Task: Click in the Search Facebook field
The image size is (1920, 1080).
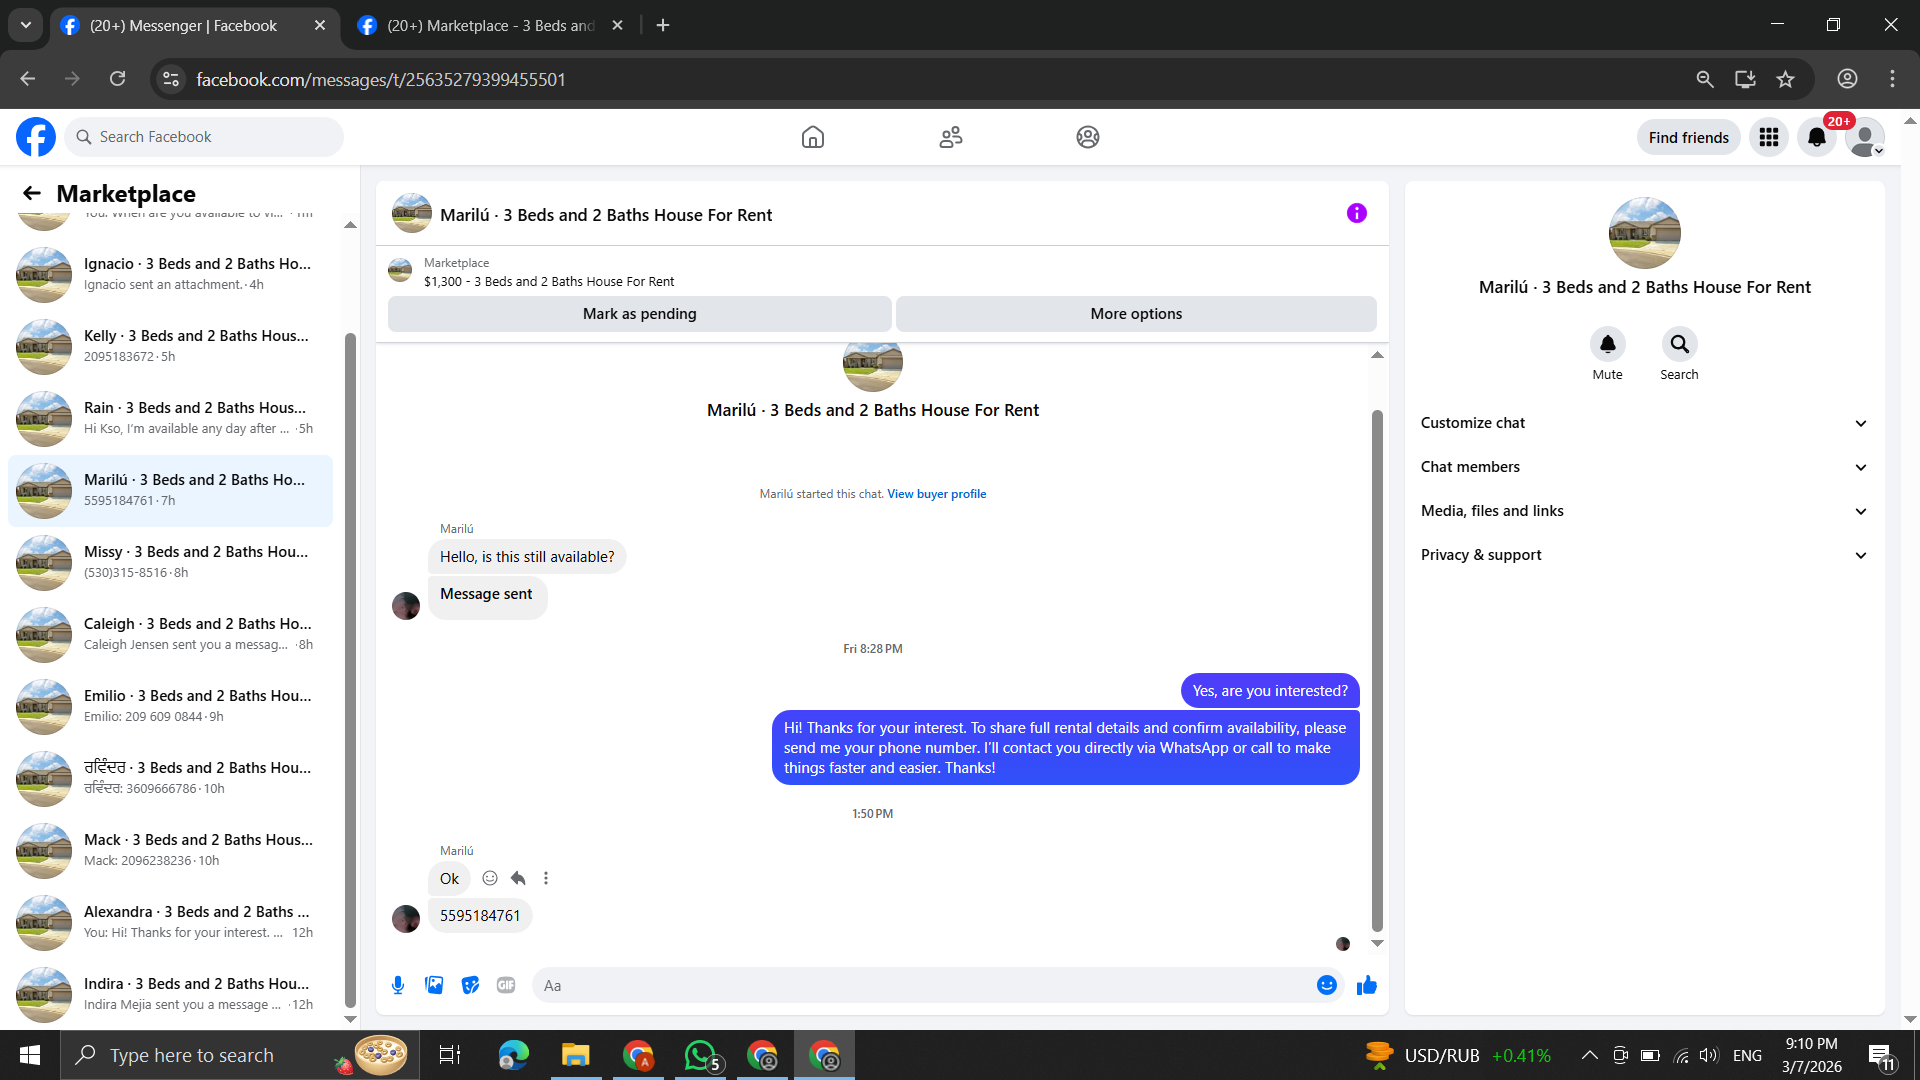Action: pyautogui.click(x=204, y=137)
